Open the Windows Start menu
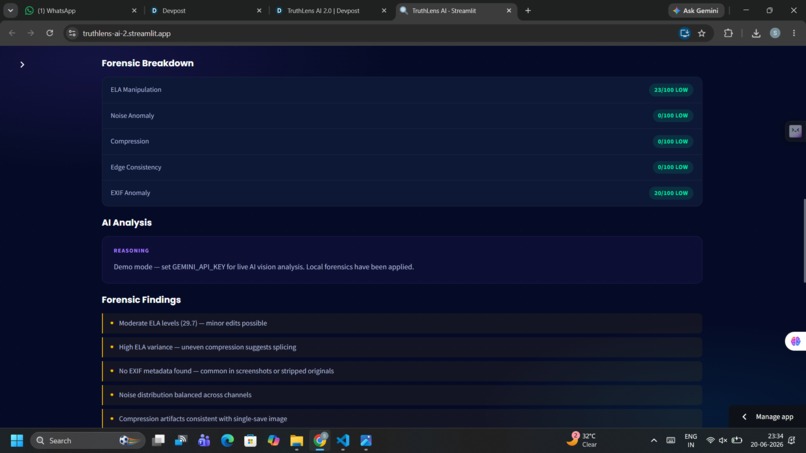 (x=16, y=441)
